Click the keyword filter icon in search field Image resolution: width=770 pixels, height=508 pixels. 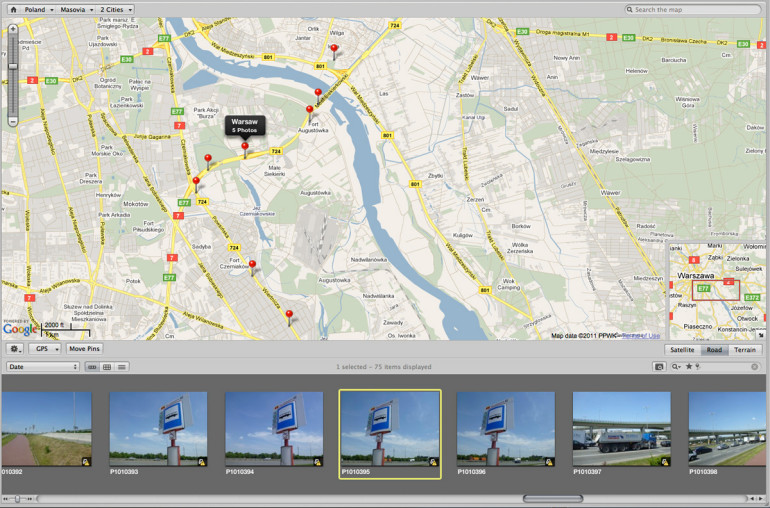pos(697,367)
